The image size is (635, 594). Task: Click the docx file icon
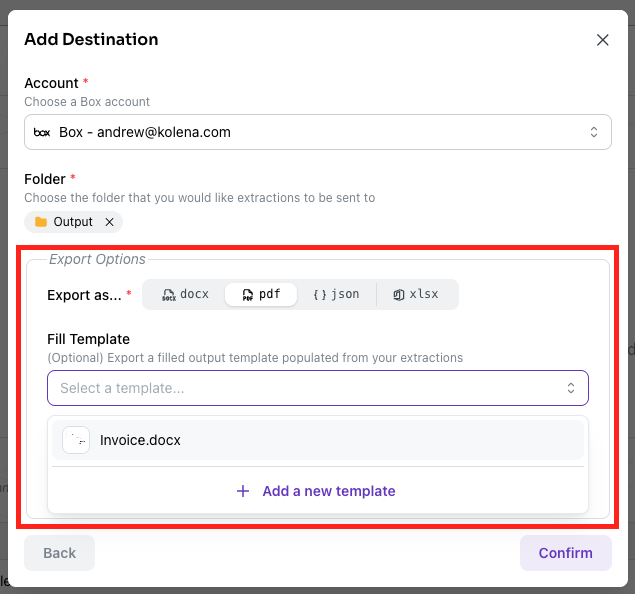coord(169,294)
